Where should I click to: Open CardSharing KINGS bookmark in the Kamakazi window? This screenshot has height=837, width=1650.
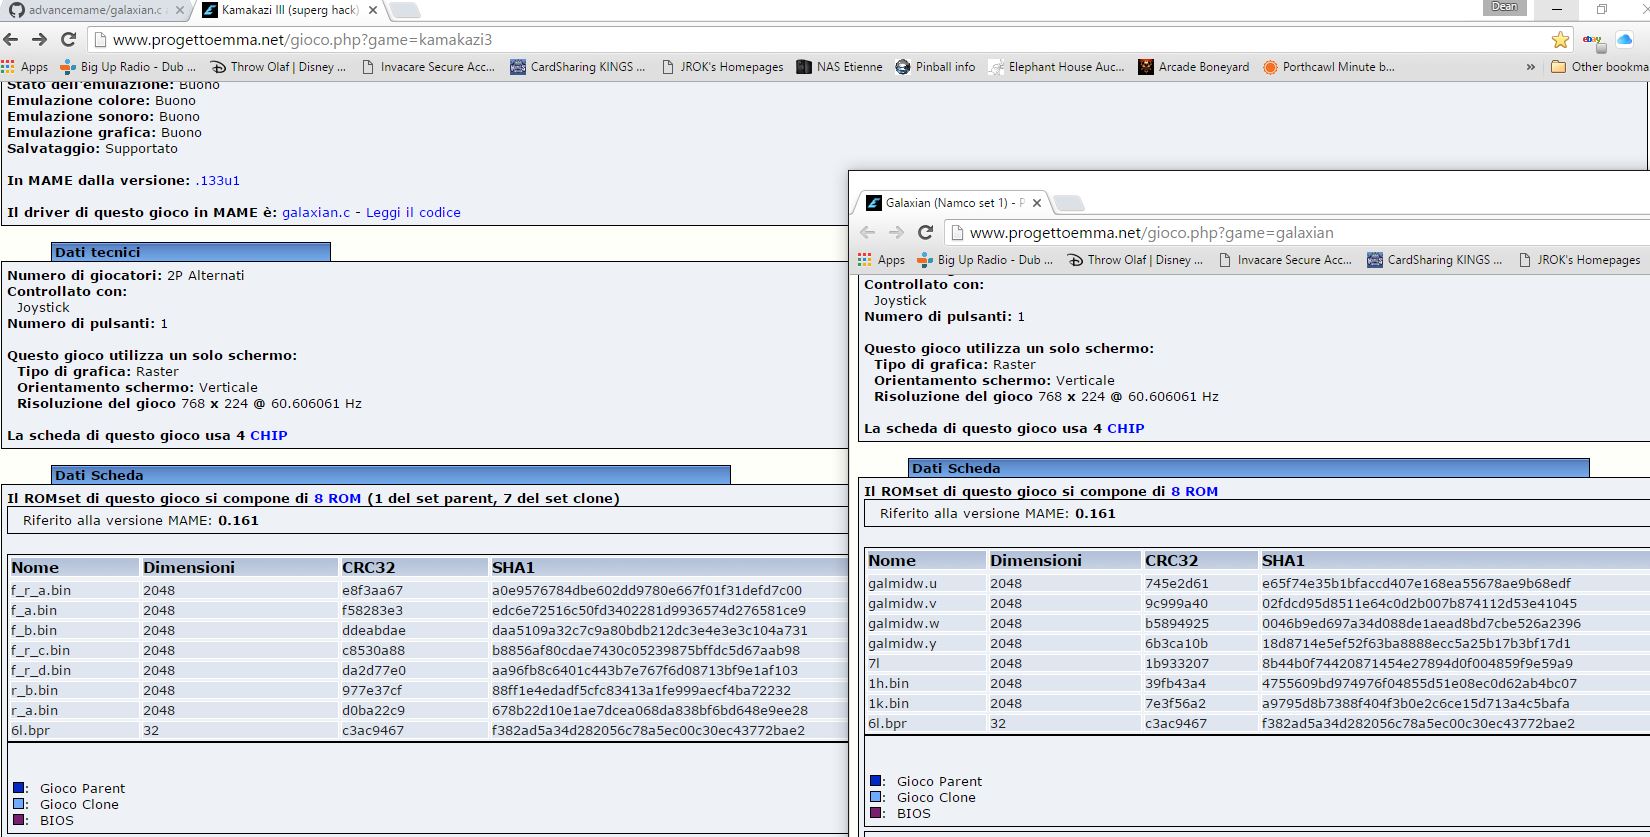577,67
